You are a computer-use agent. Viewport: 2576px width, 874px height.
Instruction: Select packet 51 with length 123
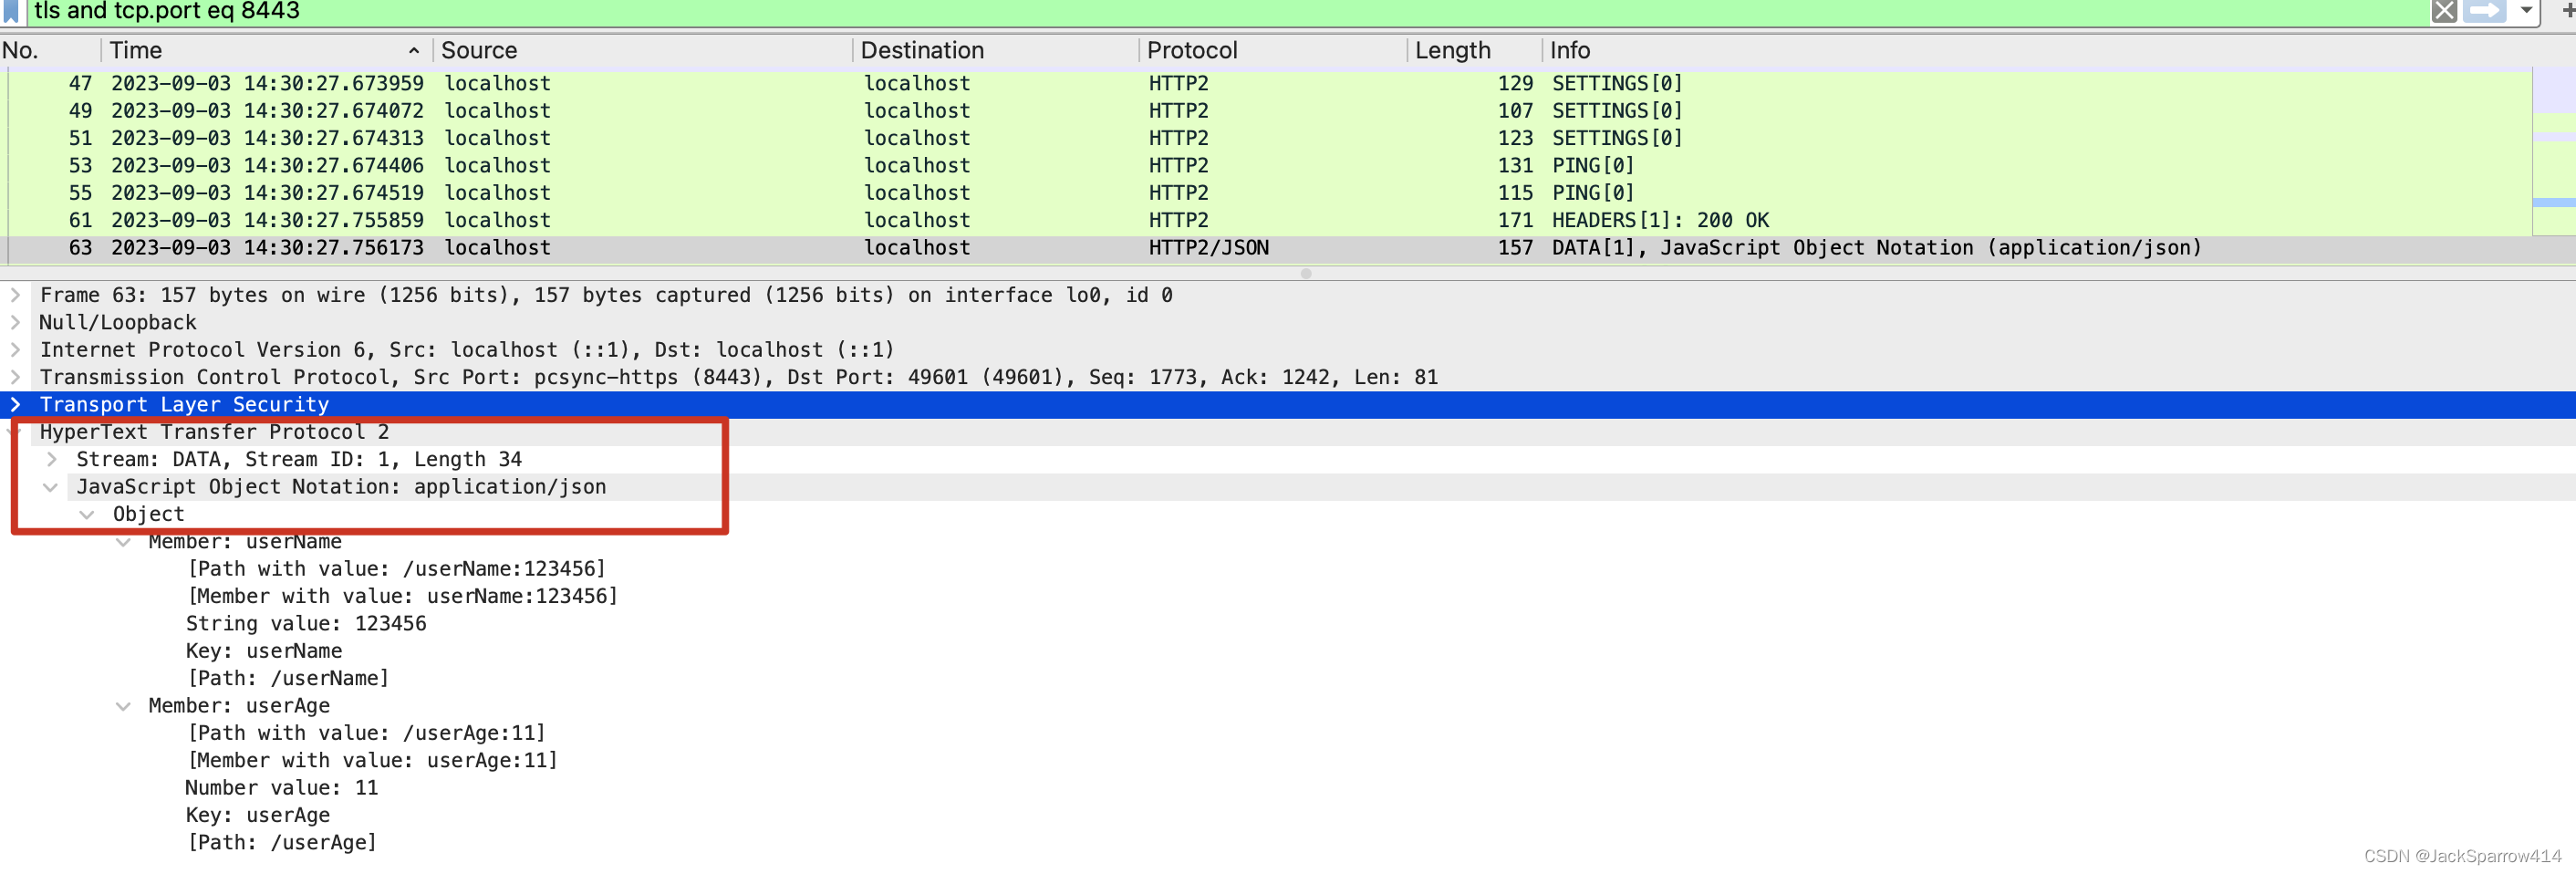(1266, 138)
